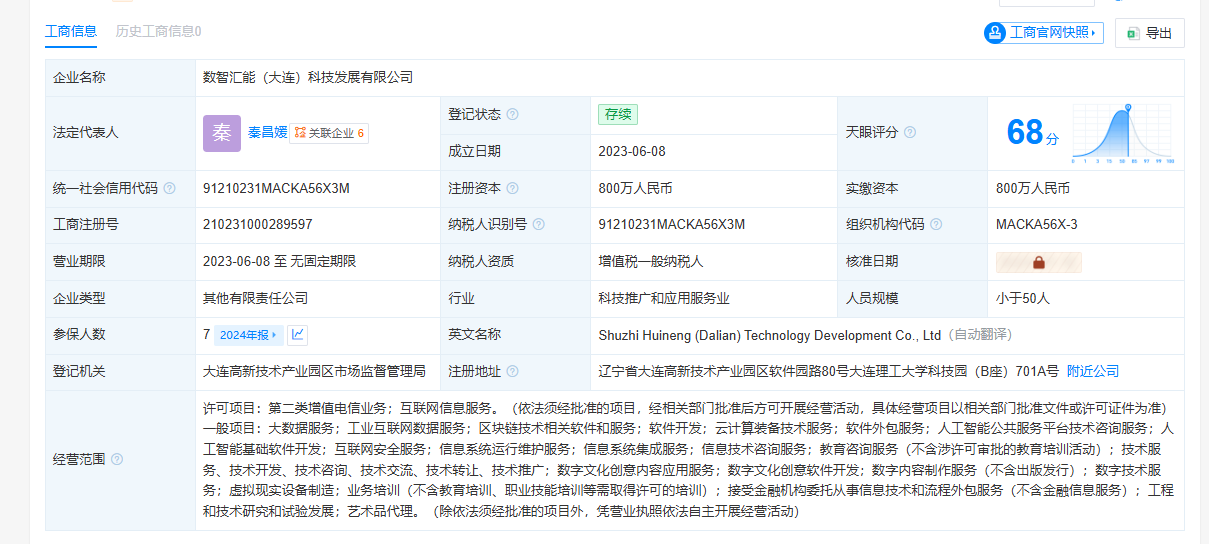
Task: Click the 导出 export button
Action: [1149, 33]
